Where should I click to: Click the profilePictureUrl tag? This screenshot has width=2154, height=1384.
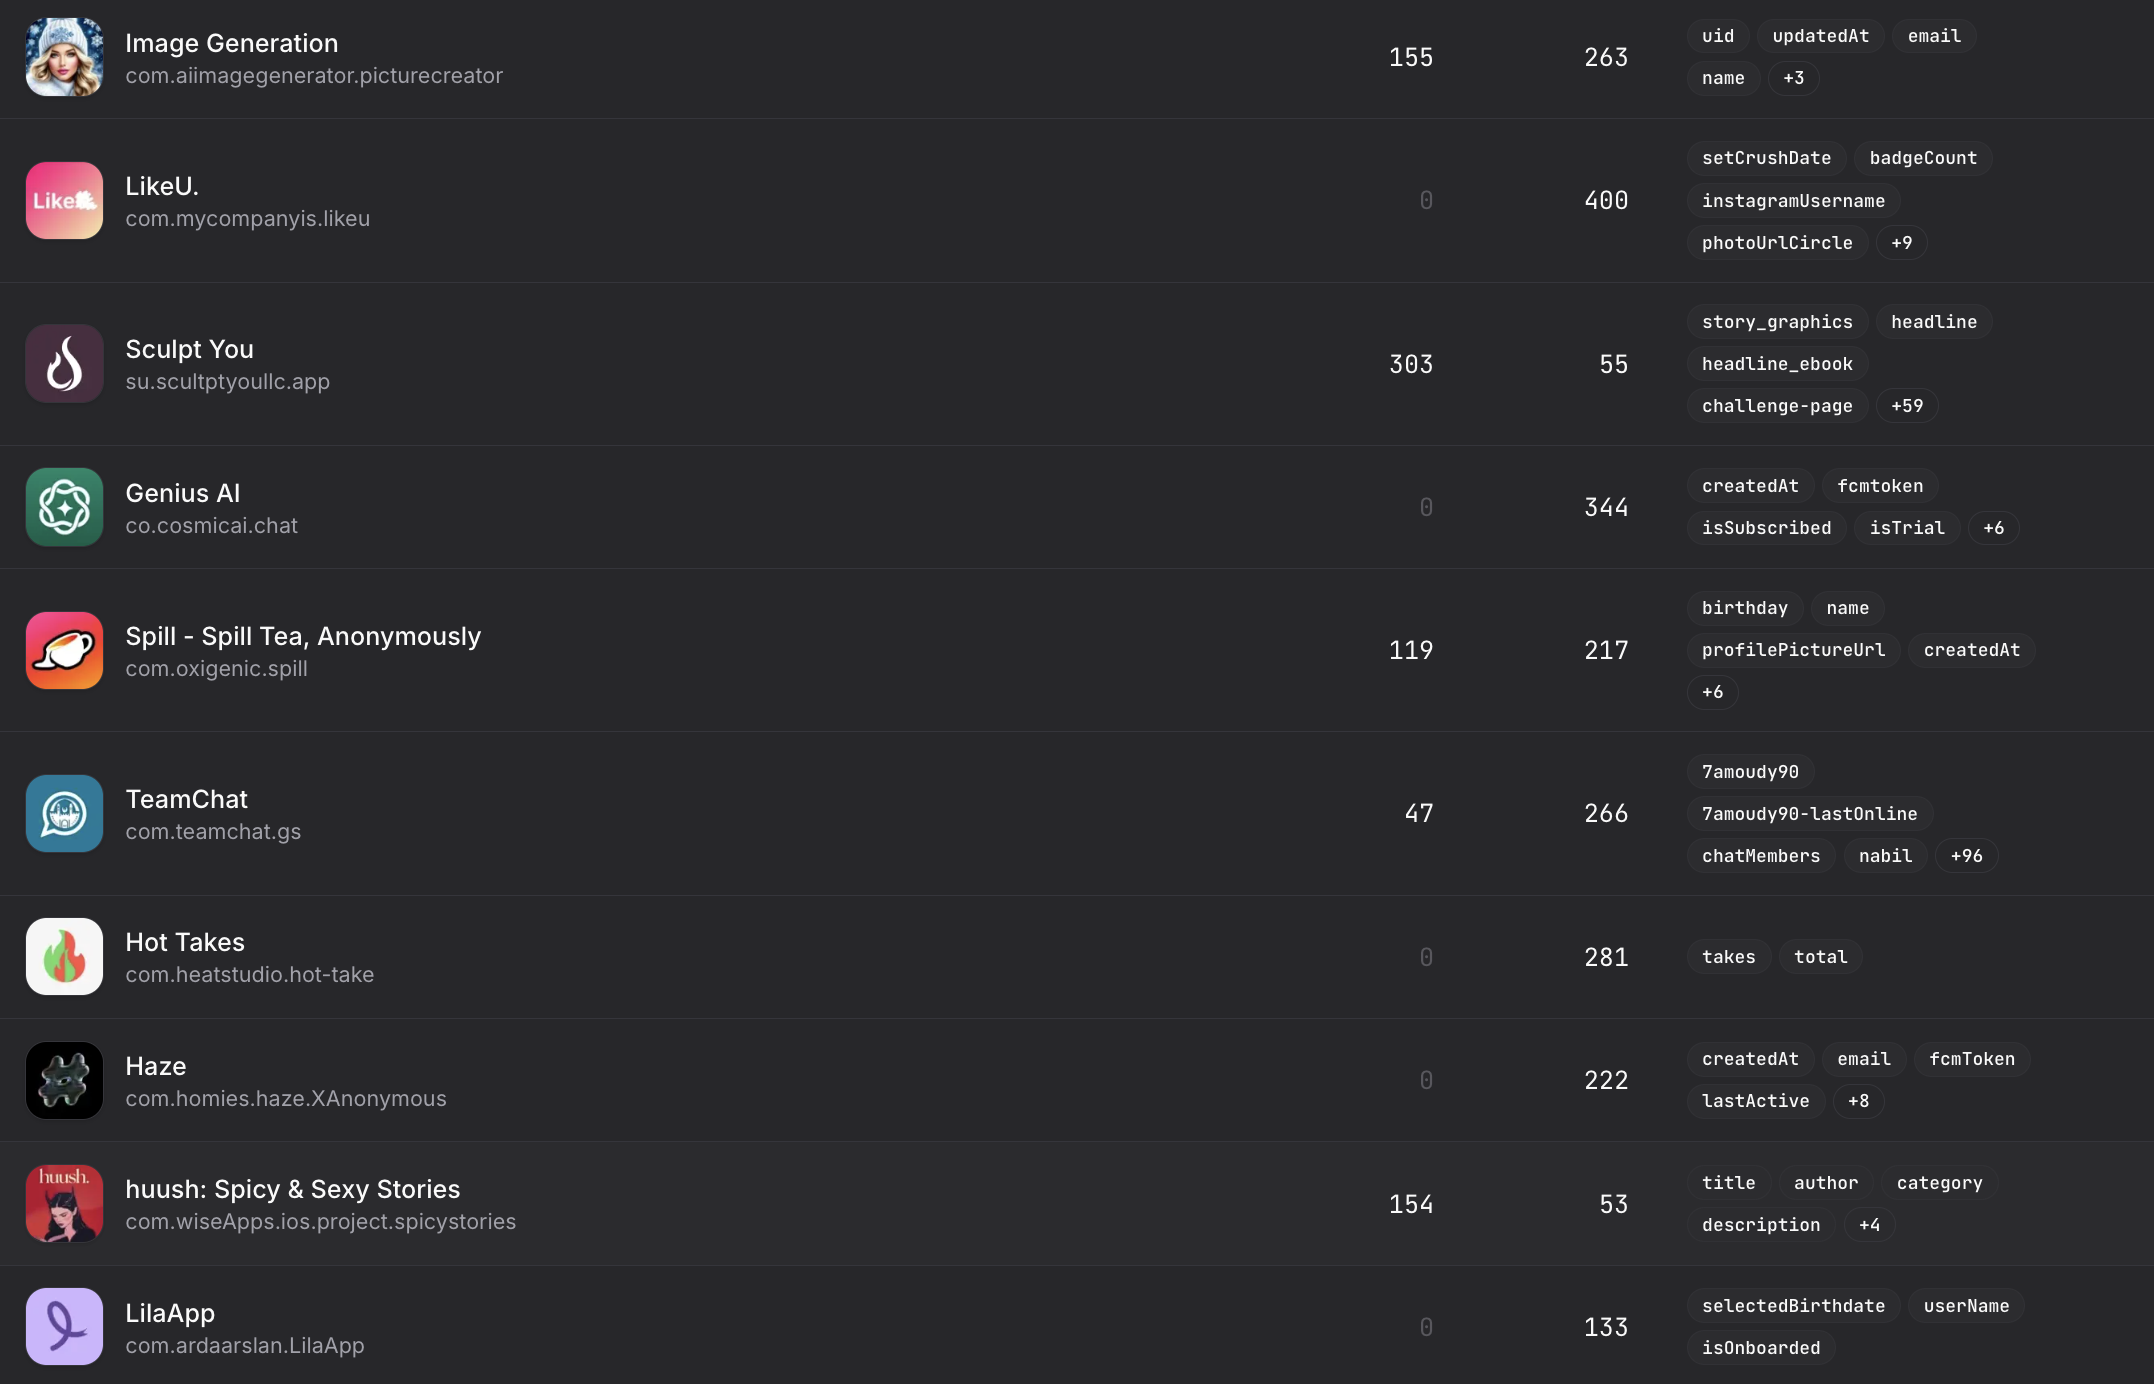(x=1793, y=650)
